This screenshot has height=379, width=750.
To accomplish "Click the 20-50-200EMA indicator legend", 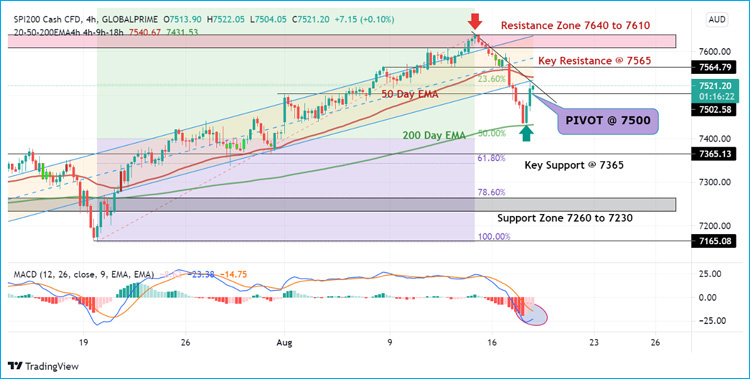I will 69,32.
